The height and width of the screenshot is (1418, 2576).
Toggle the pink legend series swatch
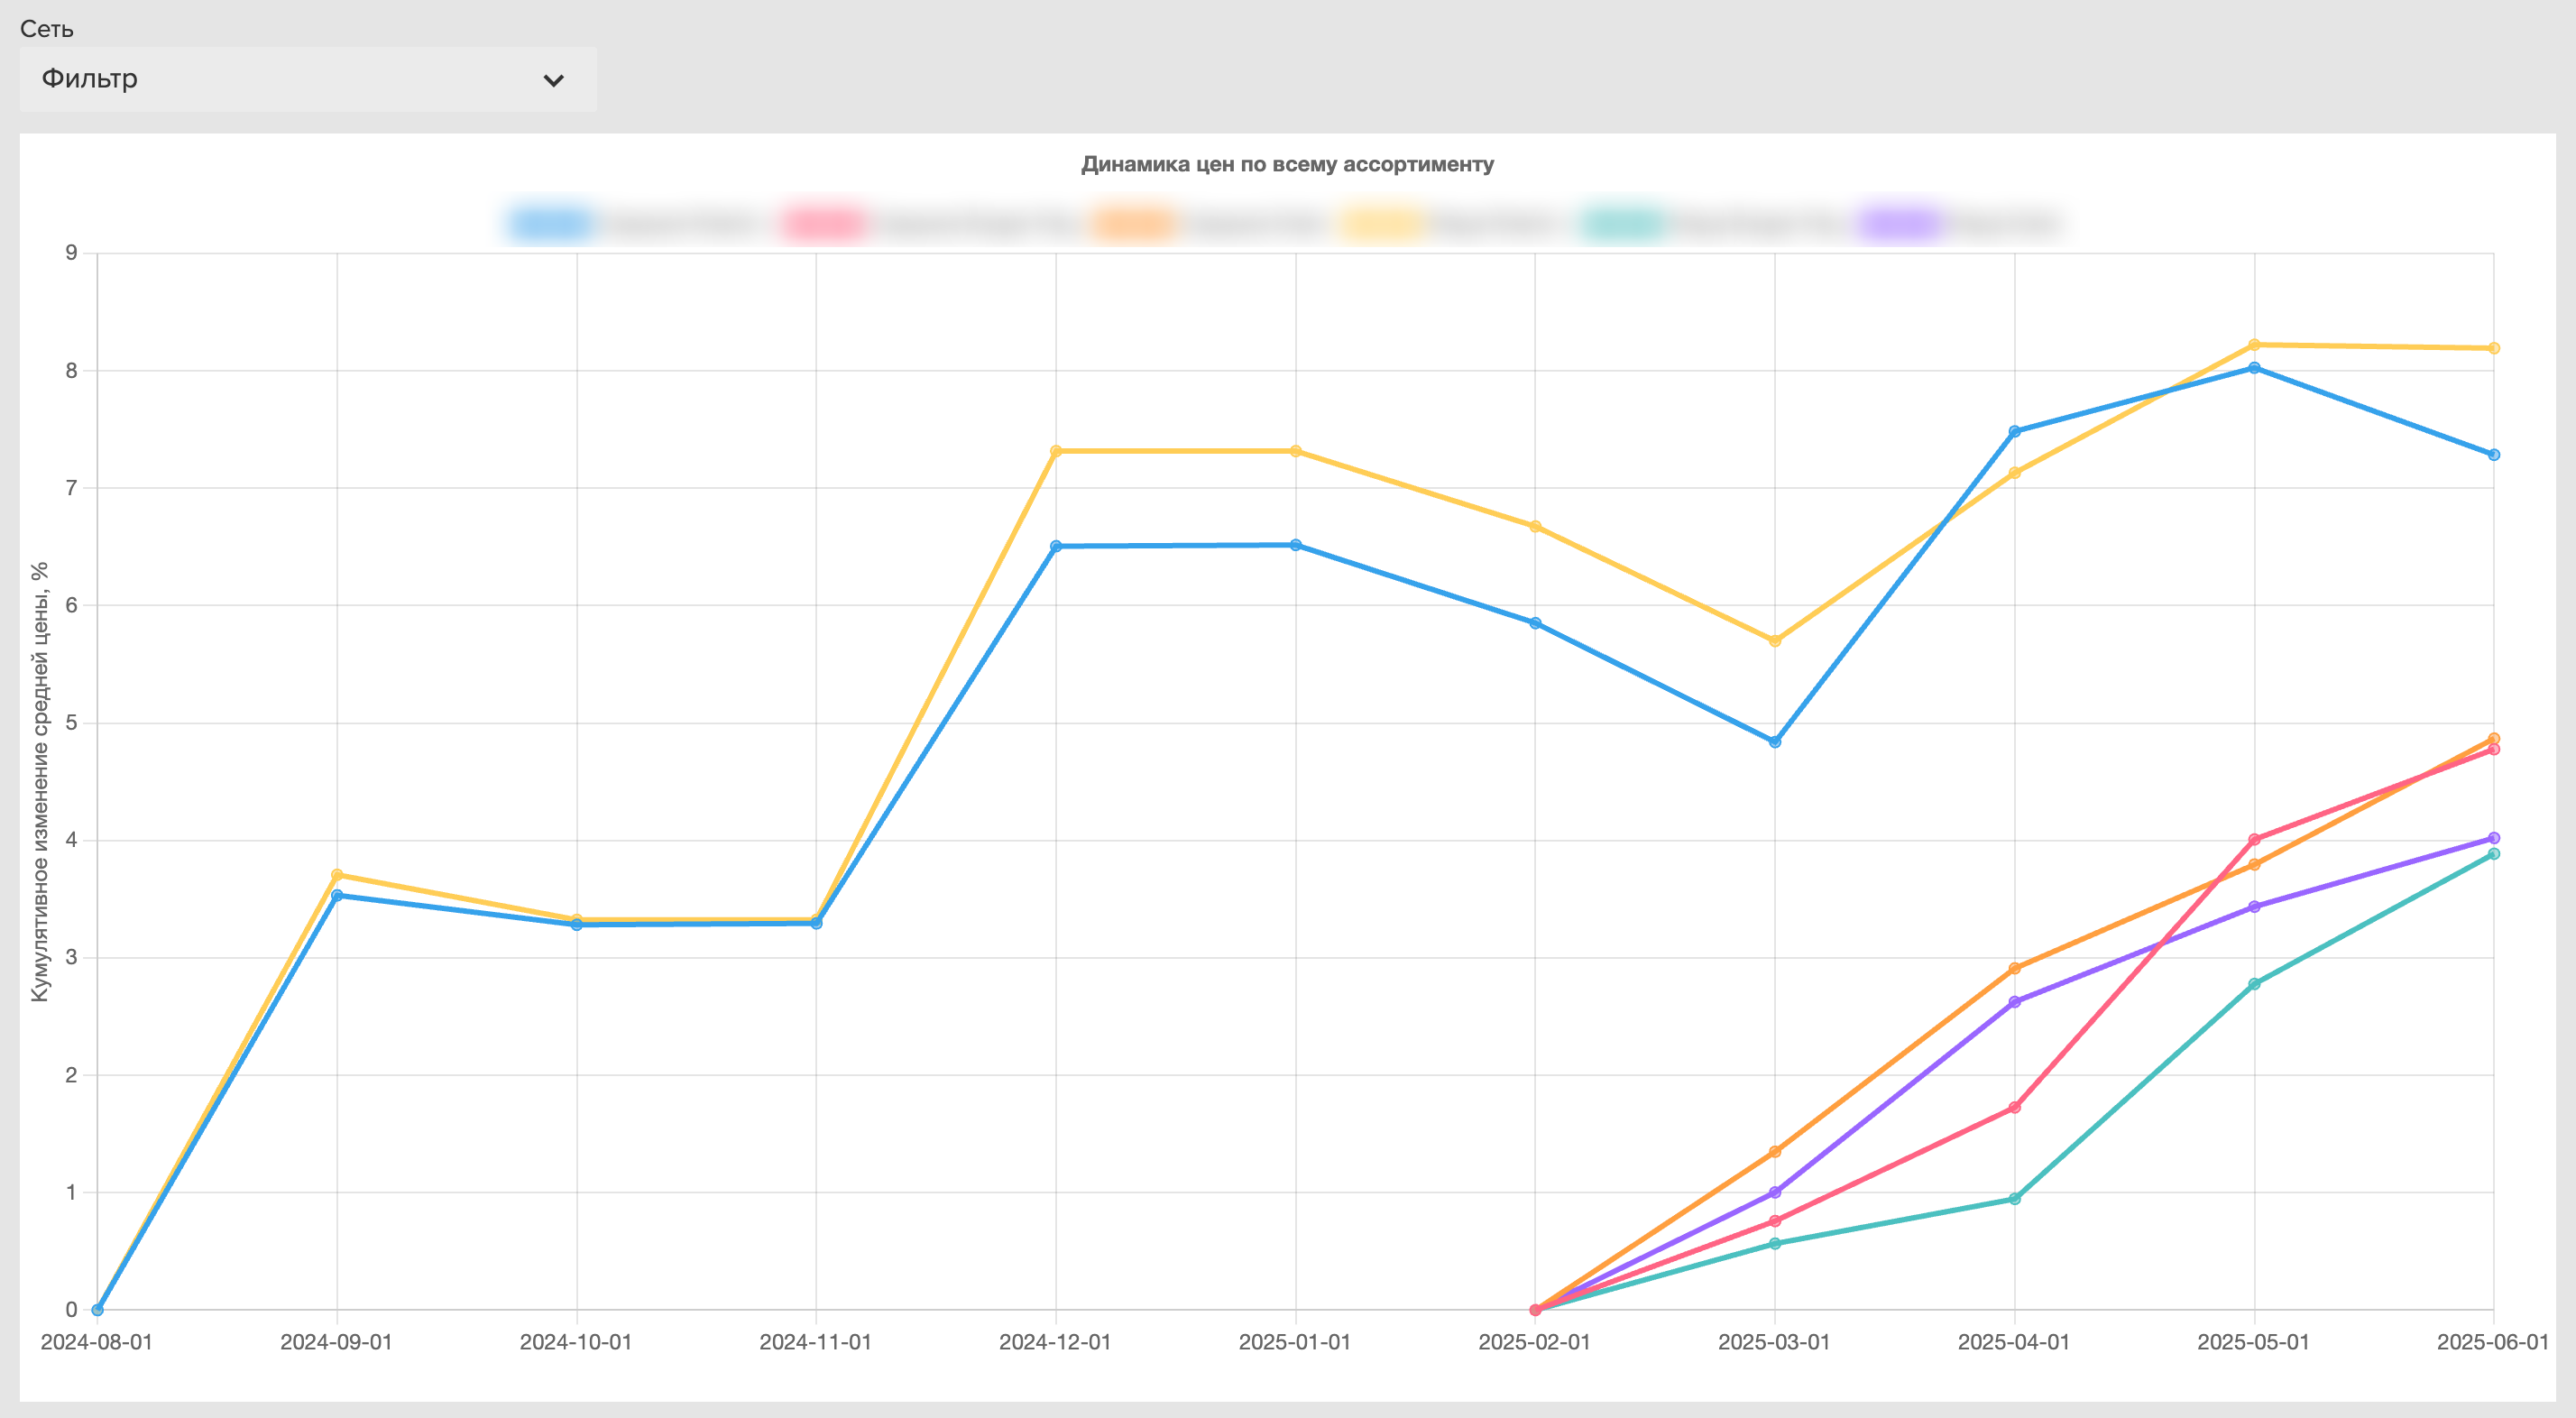point(824,223)
